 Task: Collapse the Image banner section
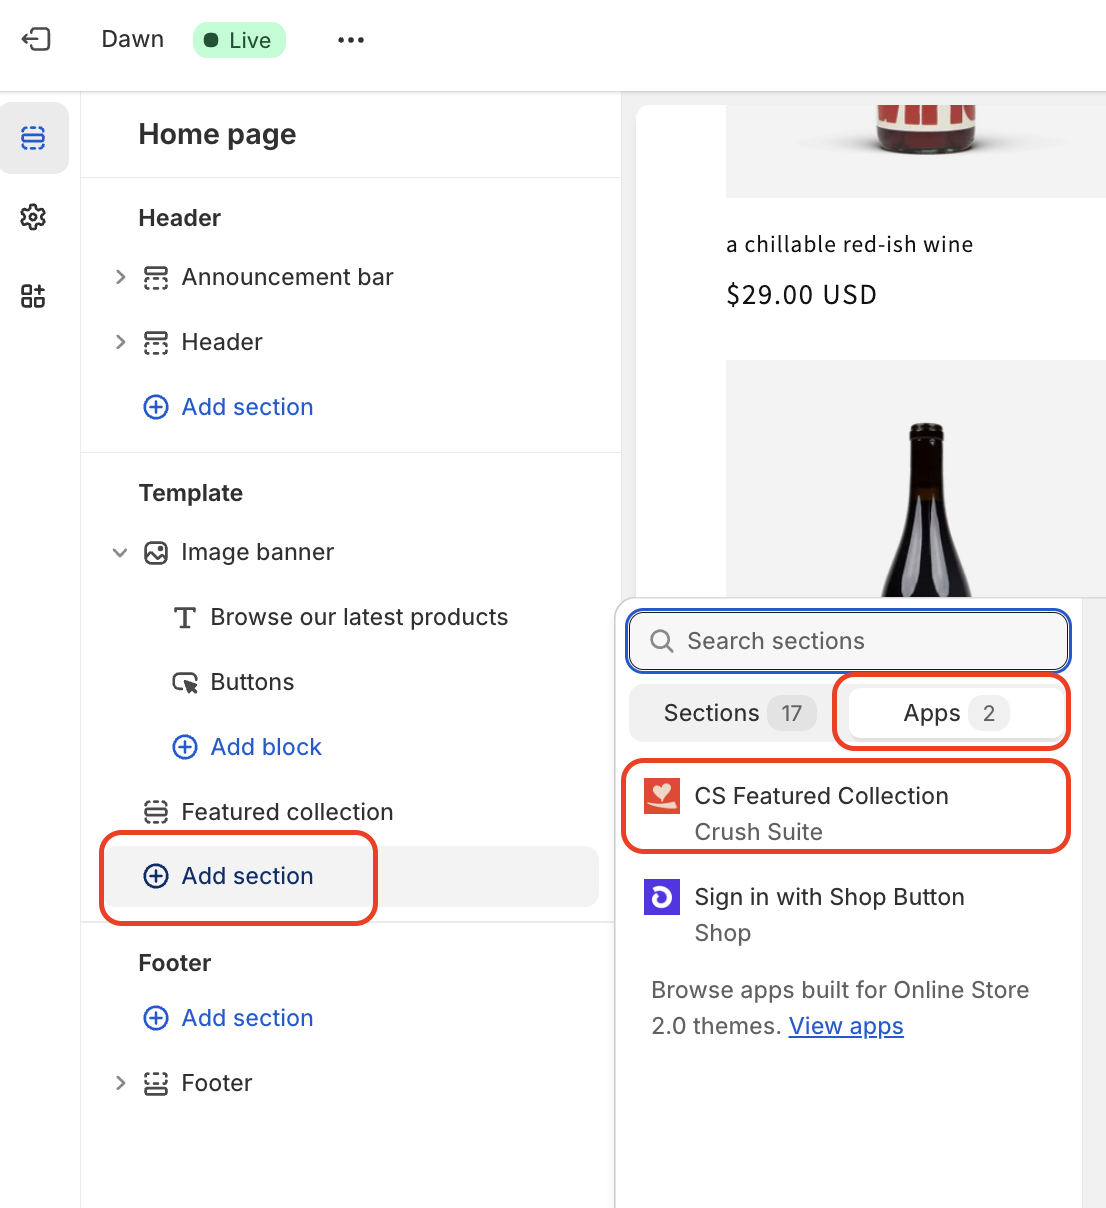(120, 552)
